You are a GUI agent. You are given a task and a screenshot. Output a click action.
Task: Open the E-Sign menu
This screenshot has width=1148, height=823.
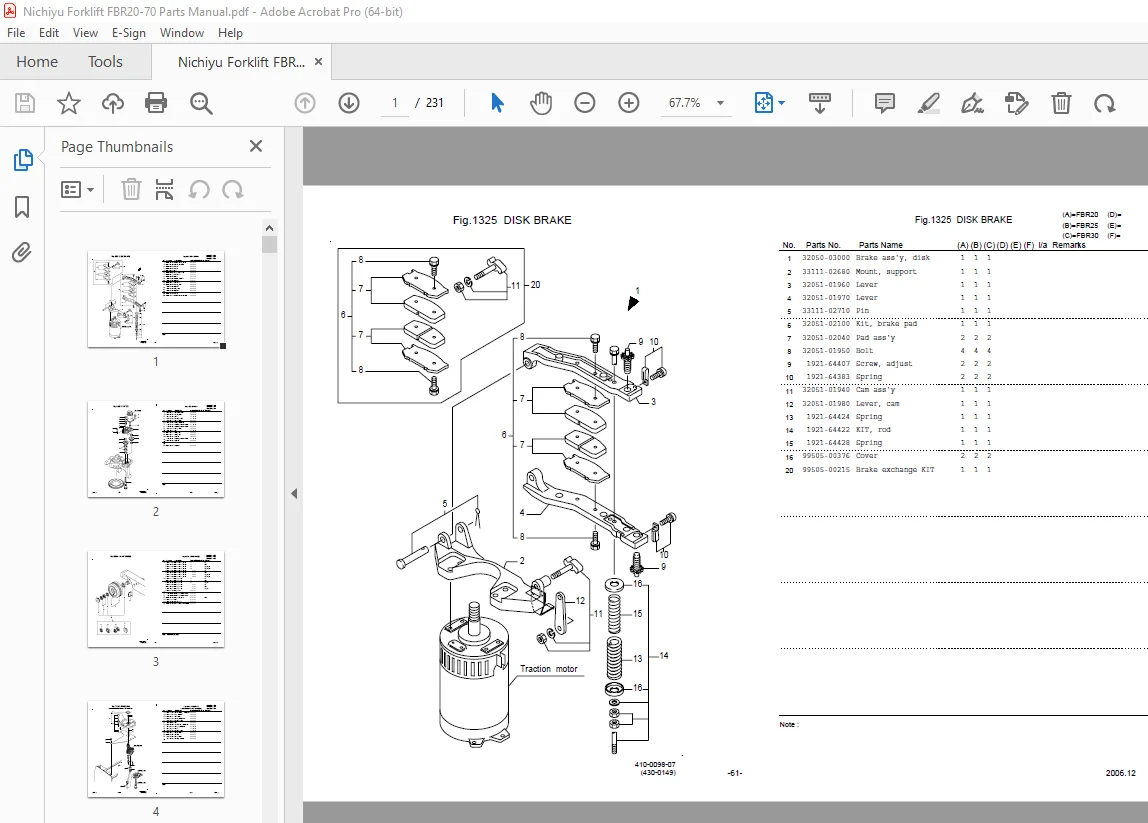pos(129,33)
